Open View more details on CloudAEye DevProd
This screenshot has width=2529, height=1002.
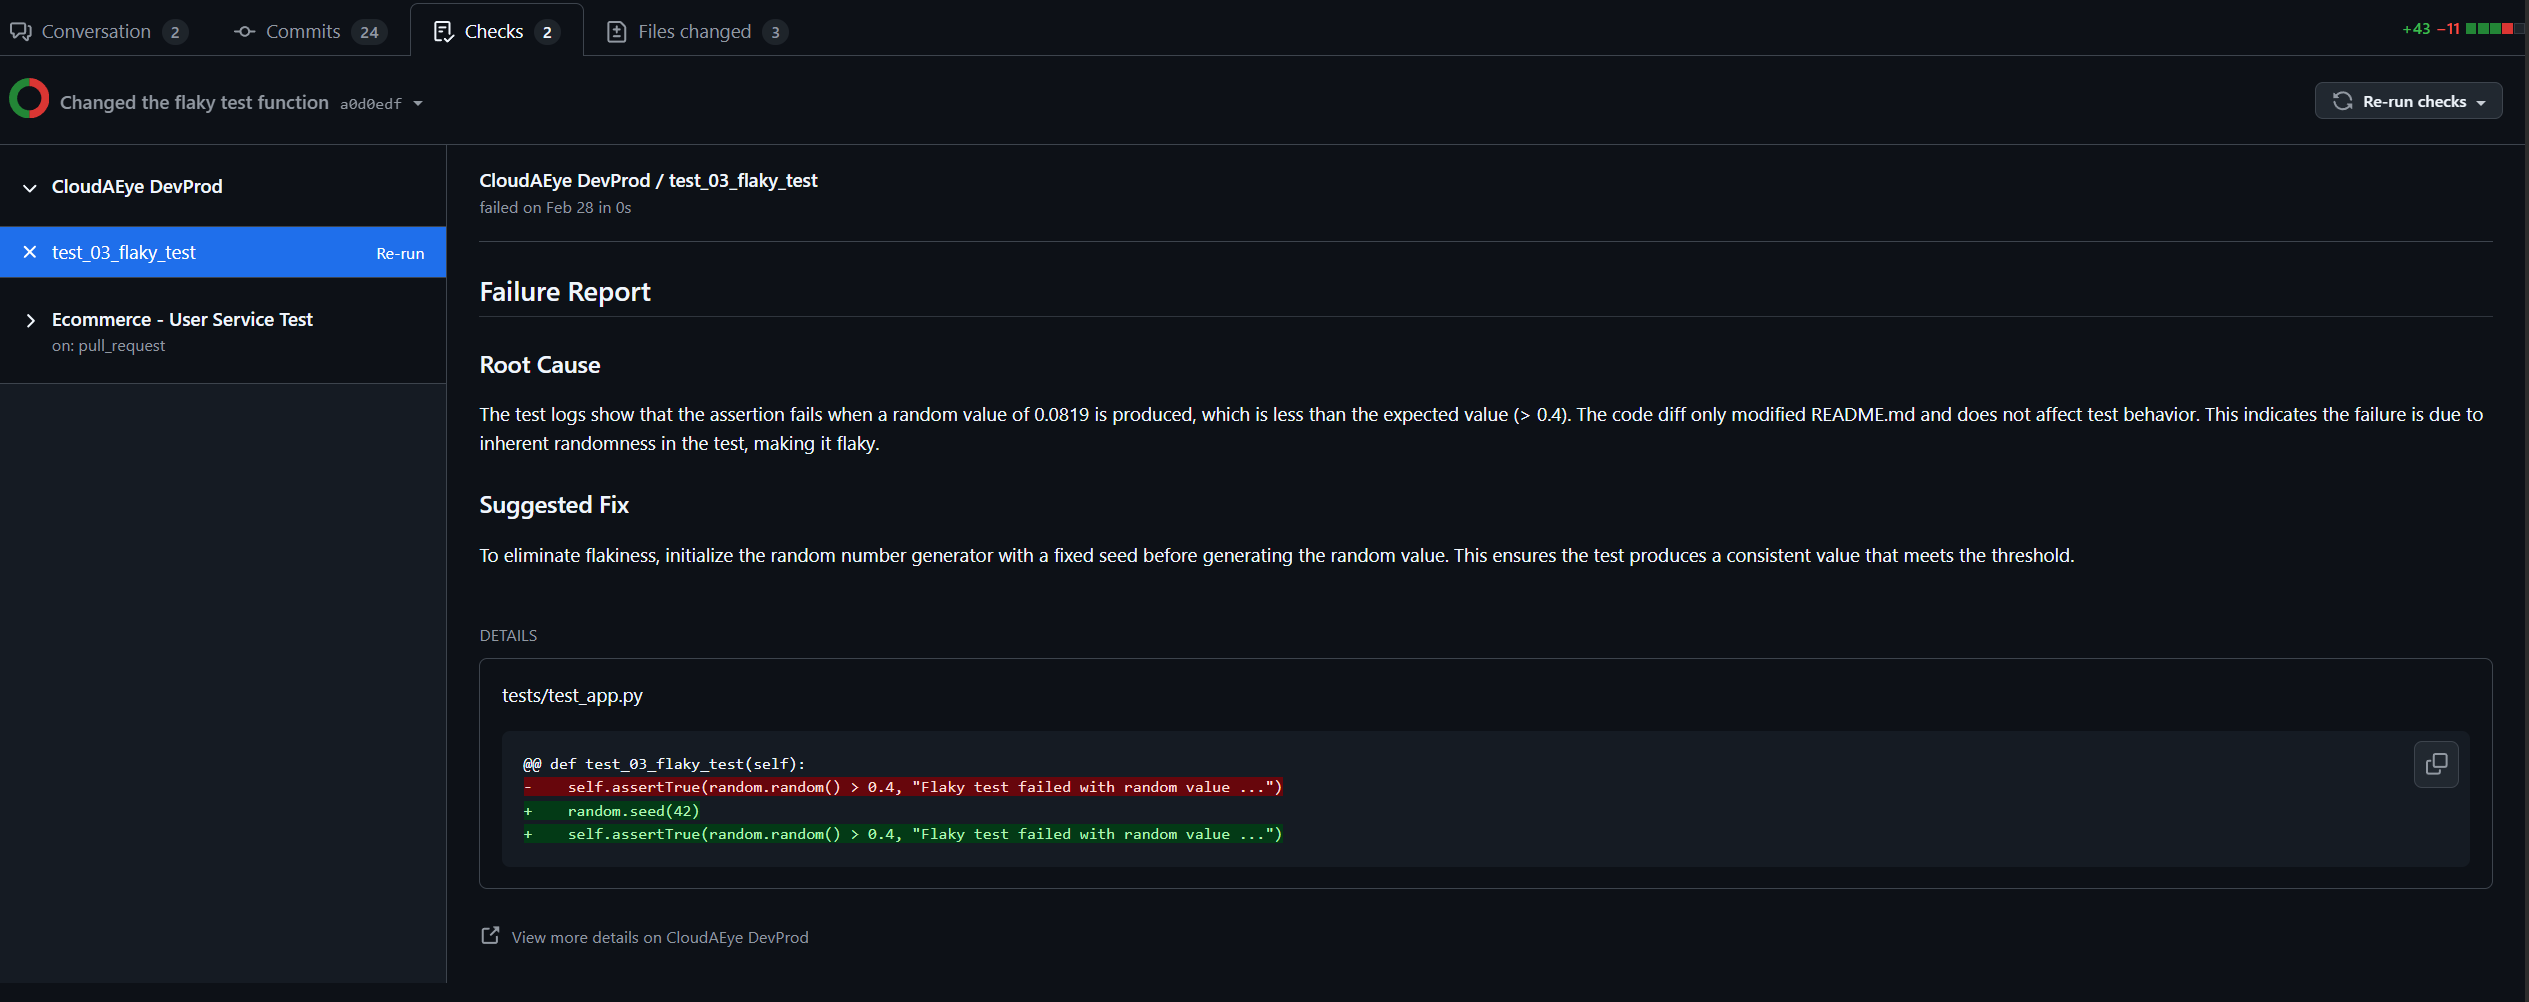click(660, 937)
